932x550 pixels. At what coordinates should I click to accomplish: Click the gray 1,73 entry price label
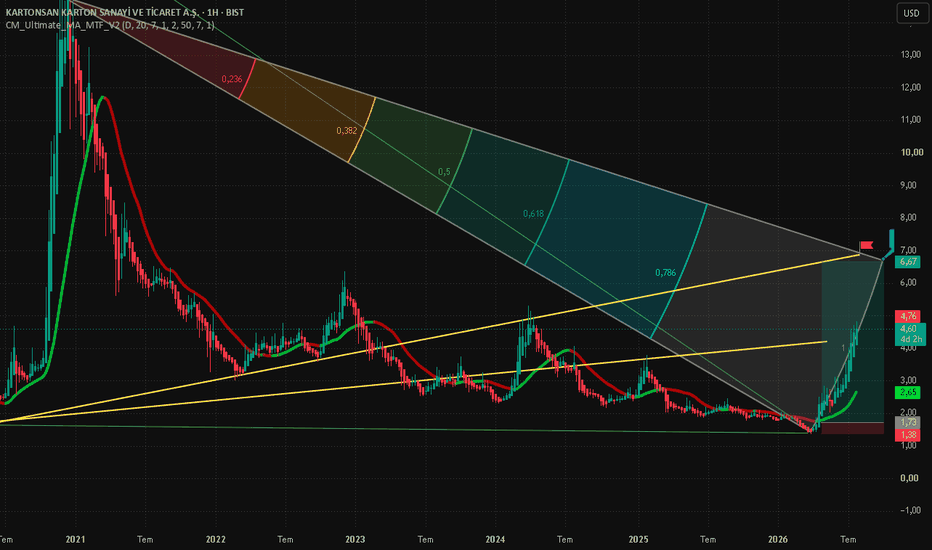pos(908,422)
